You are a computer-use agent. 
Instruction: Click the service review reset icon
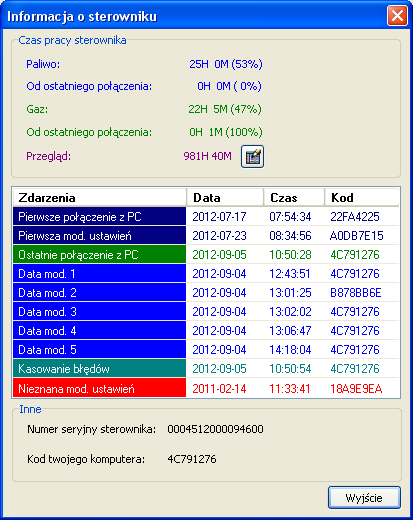coord(252,157)
